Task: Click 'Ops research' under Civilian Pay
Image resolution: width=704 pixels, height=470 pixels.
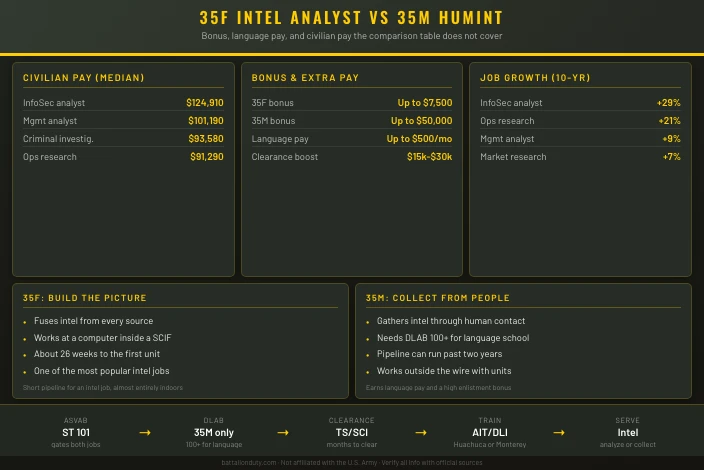Action: pyautogui.click(x=49, y=157)
